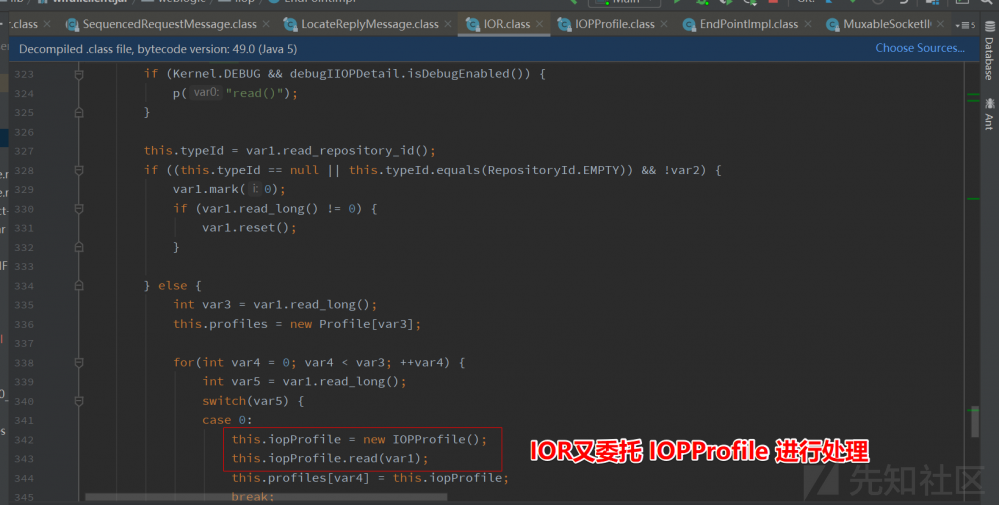Close the LocateReplyMessage.class tab
The height and width of the screenshot is (505, 999).
tap(448, 24)
